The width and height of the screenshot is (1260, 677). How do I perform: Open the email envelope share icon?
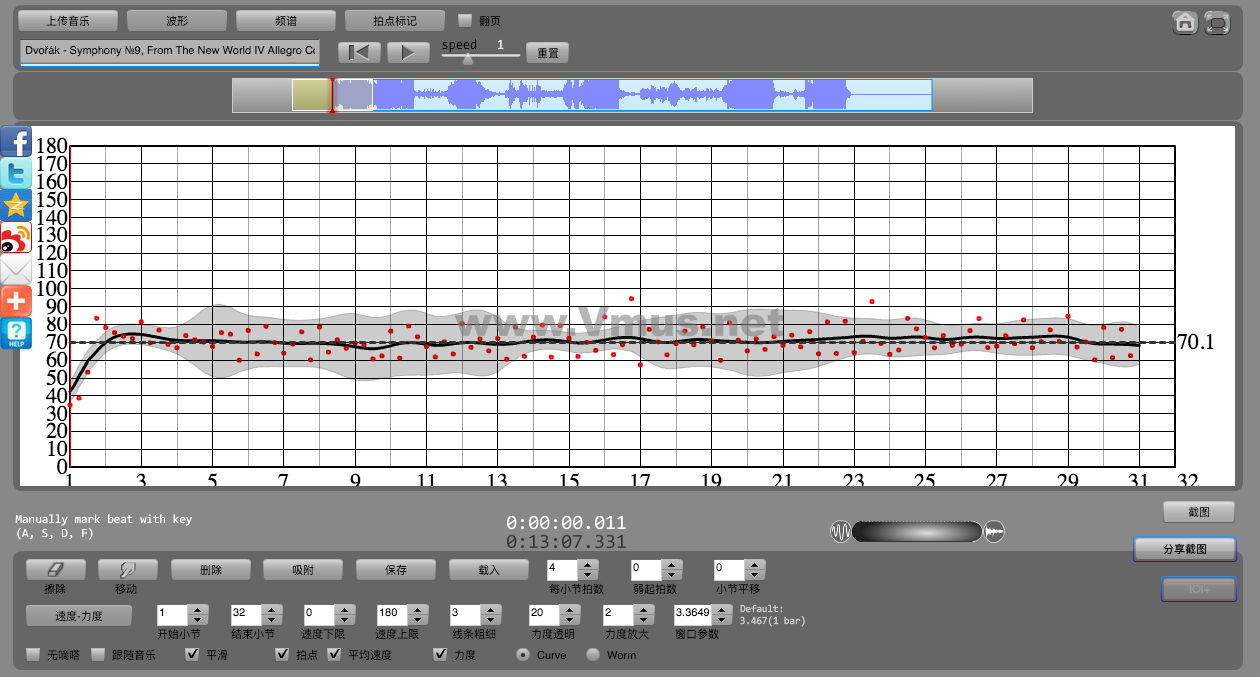coord(16,270)
